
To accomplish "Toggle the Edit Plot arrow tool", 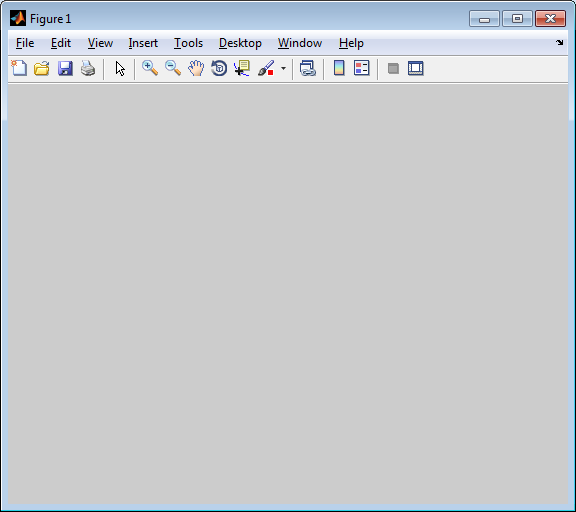I will click(x=120, y=69).
